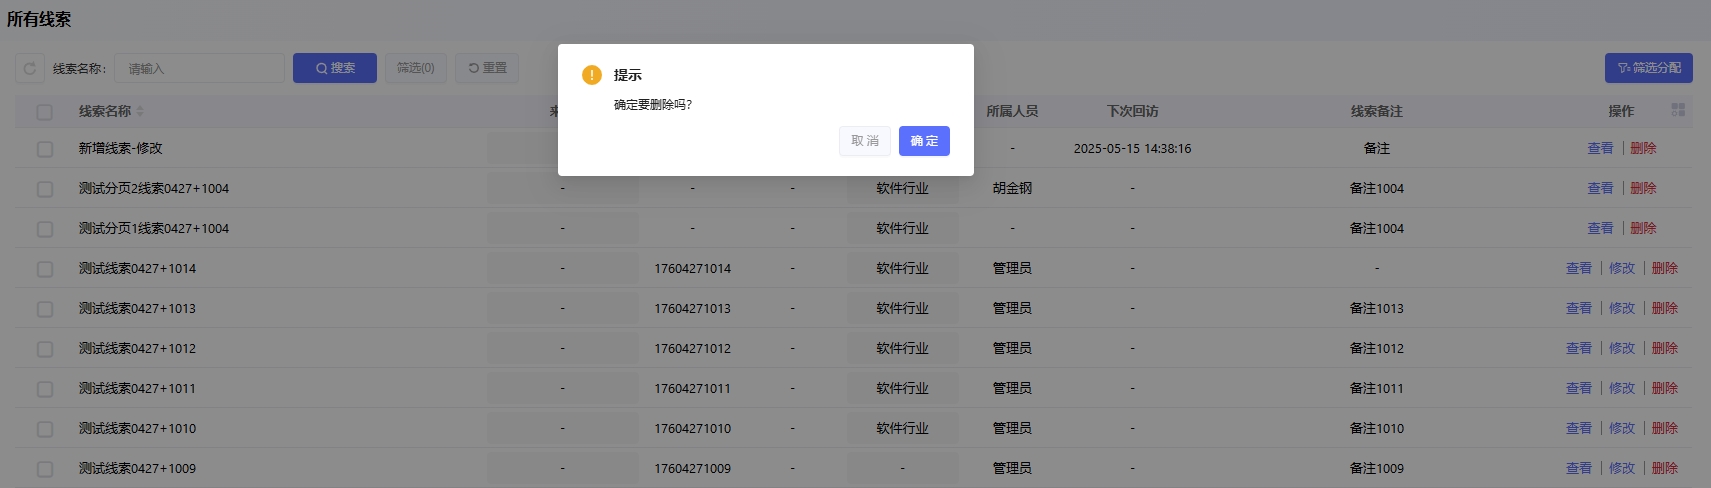Click 修改 for 测试线索0427+1013
The height and width of the screenshot is (488, 1711).
[1621, 308]
